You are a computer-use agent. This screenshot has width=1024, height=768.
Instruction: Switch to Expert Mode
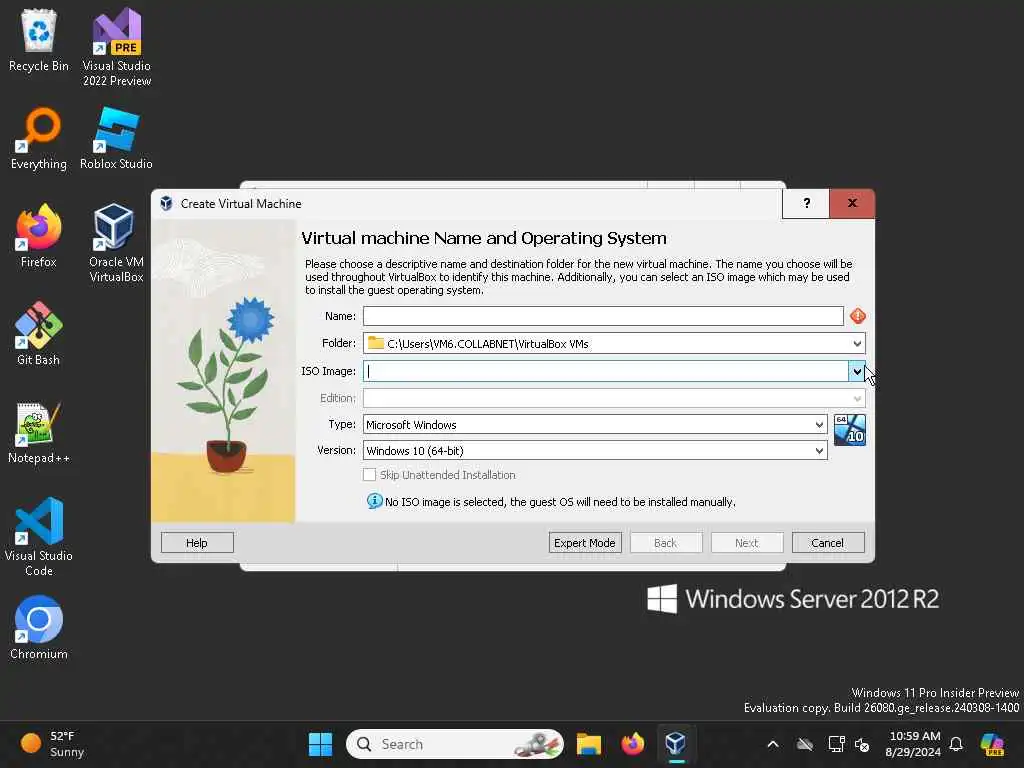585,543
